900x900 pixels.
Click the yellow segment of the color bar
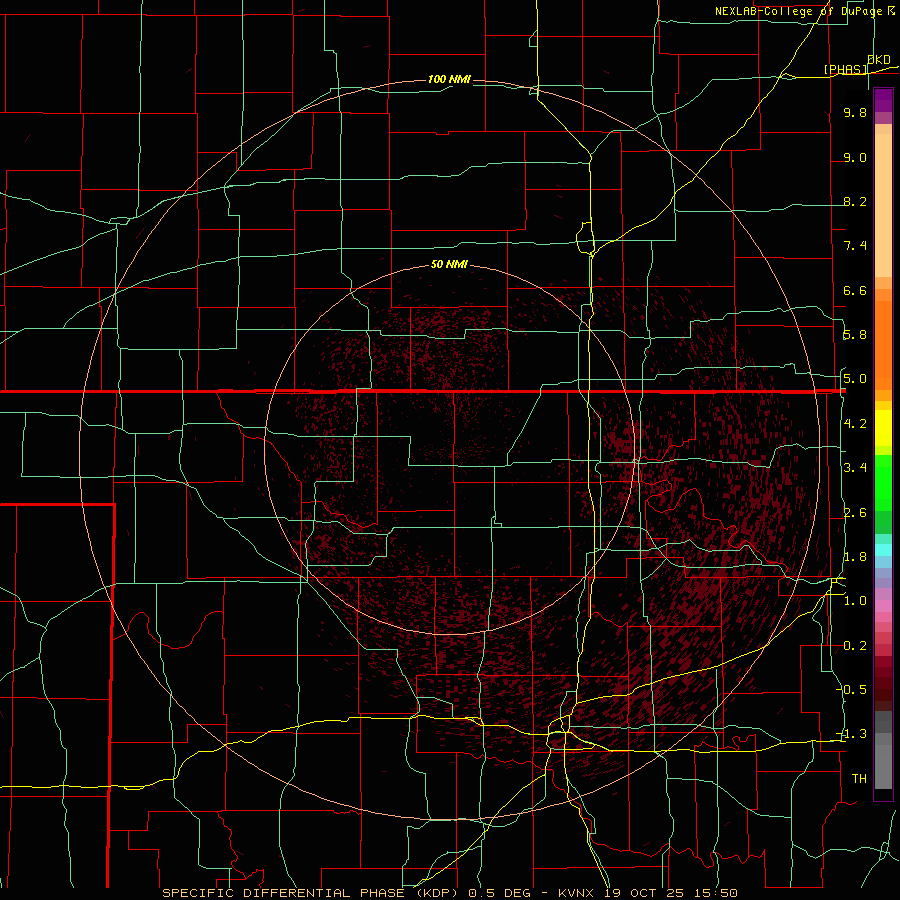(x=883, y=428)
